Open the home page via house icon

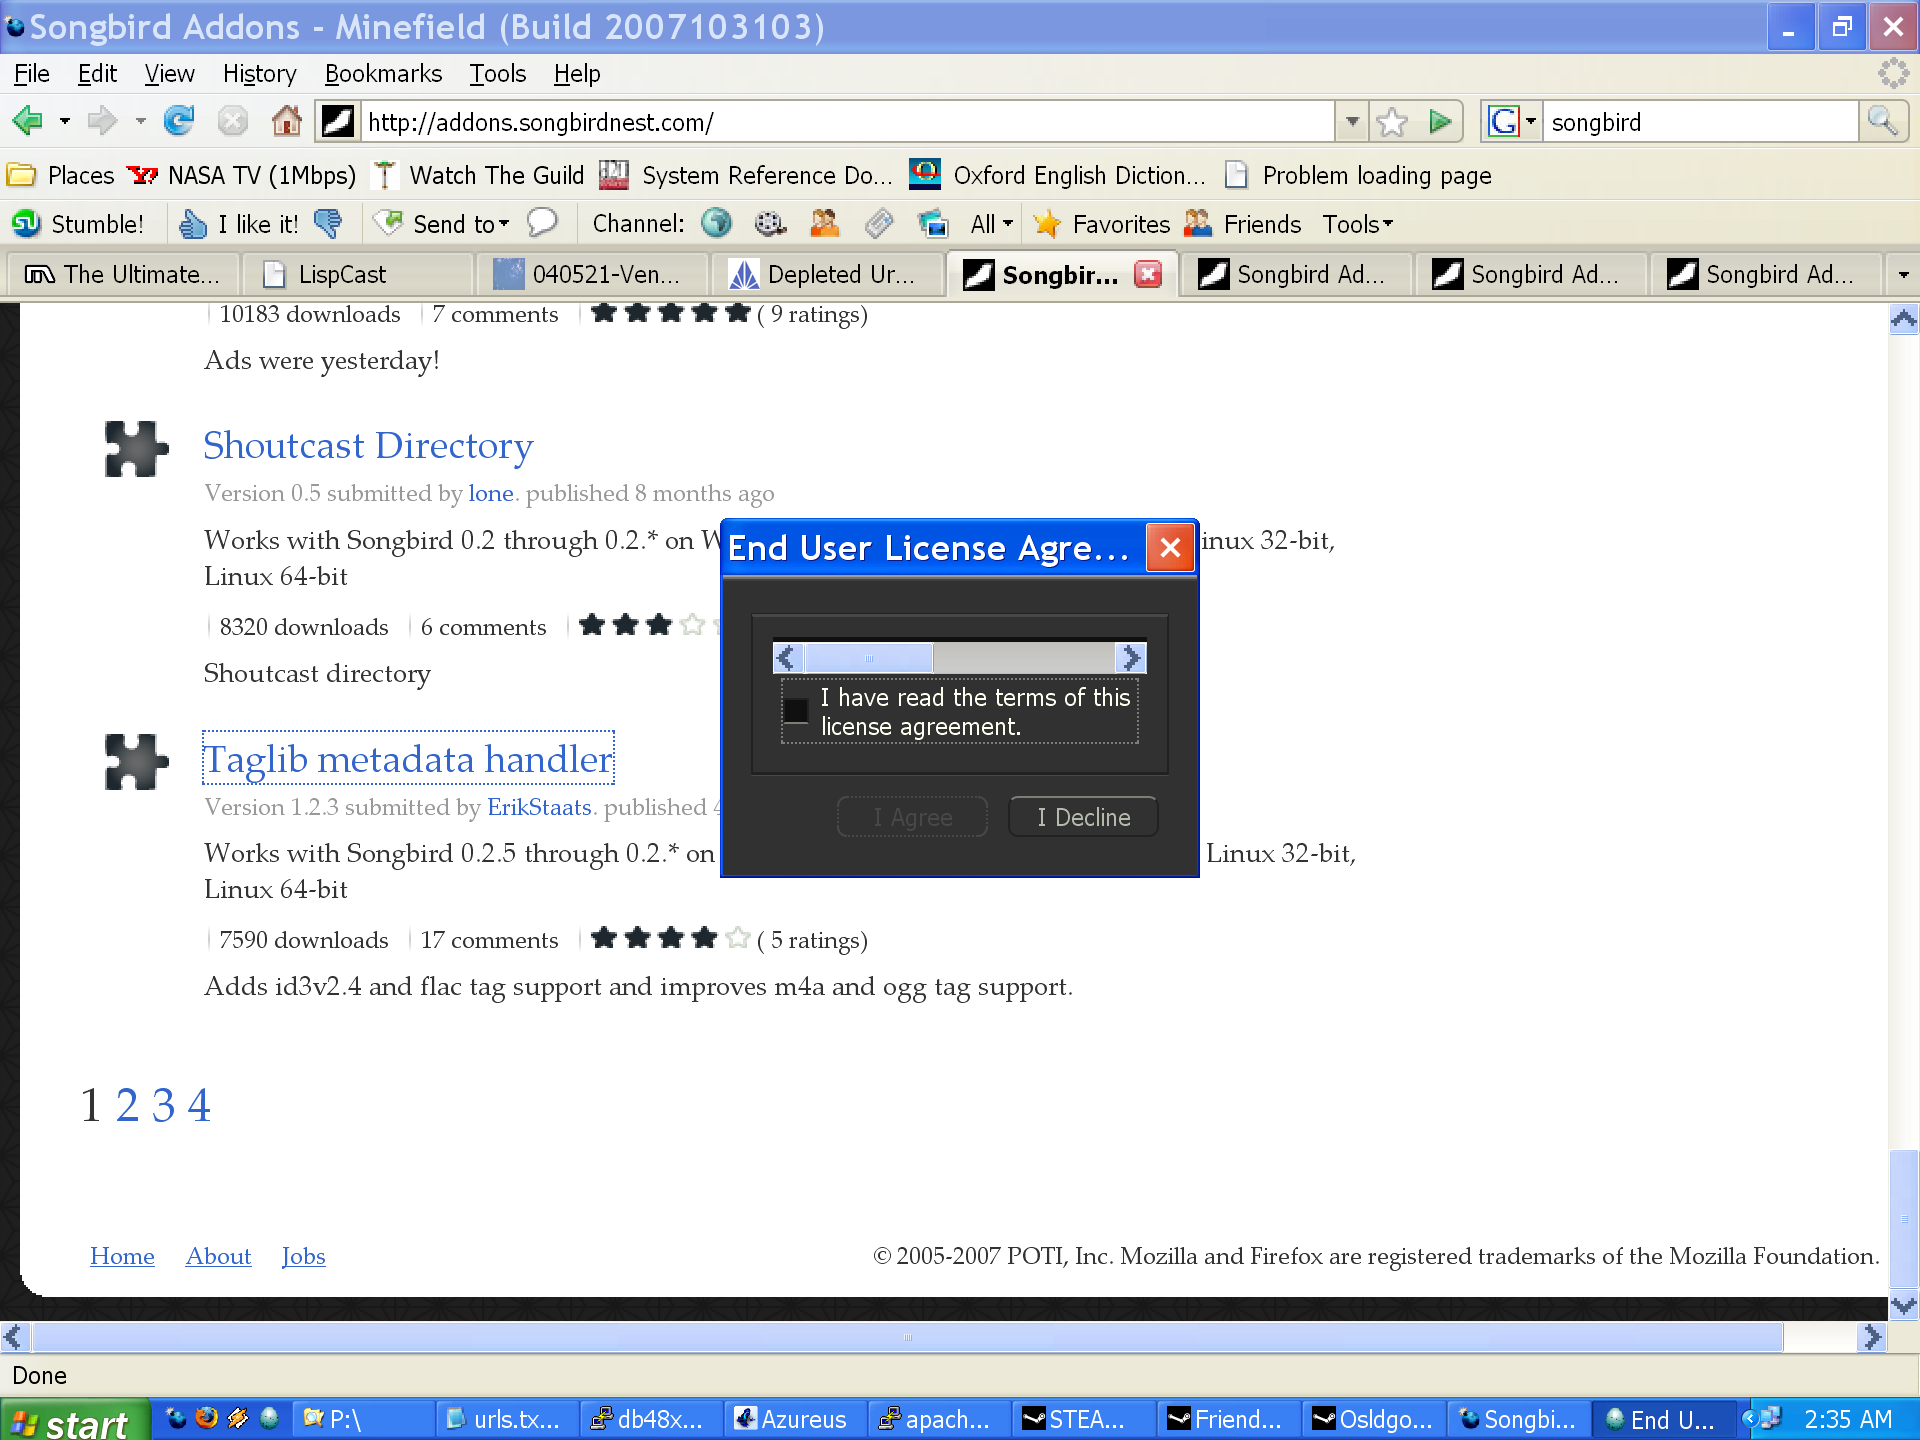287,122
